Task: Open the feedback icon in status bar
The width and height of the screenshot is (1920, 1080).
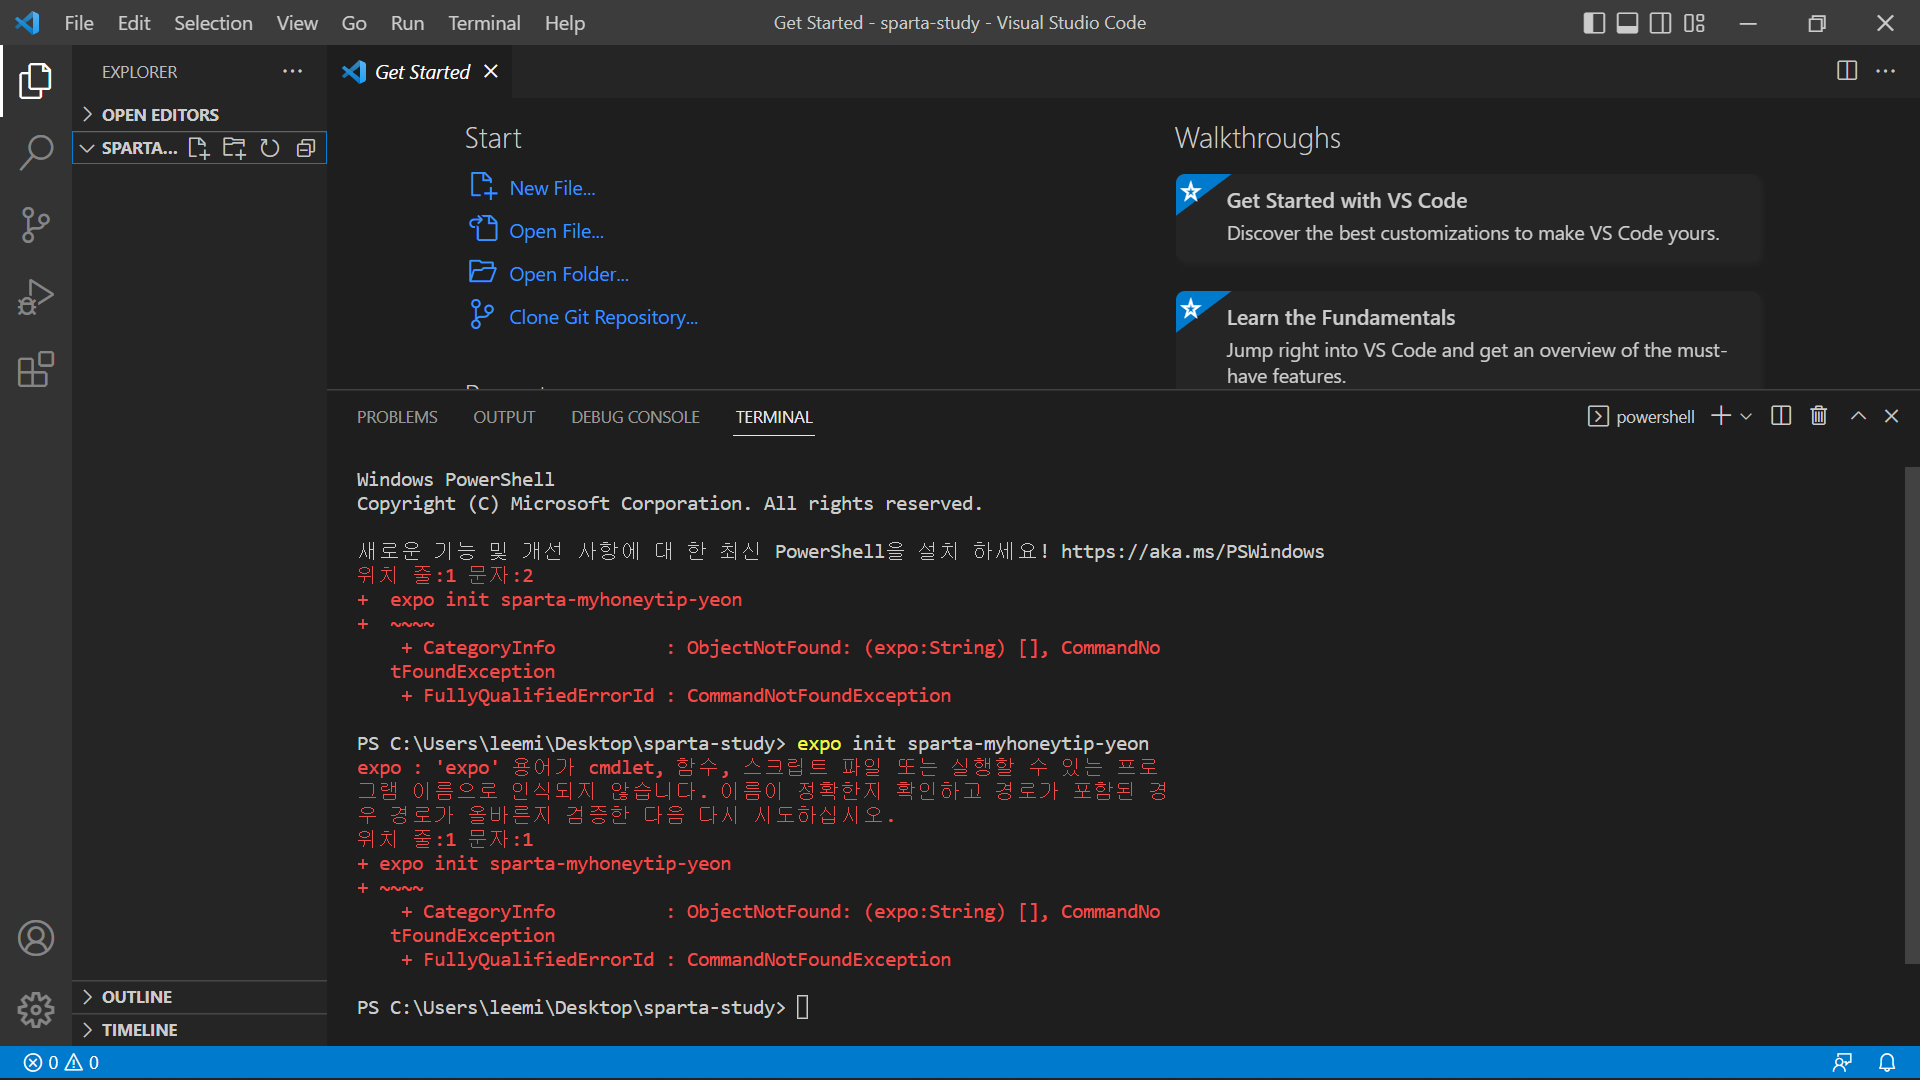Action: tap(1842, 1062)
